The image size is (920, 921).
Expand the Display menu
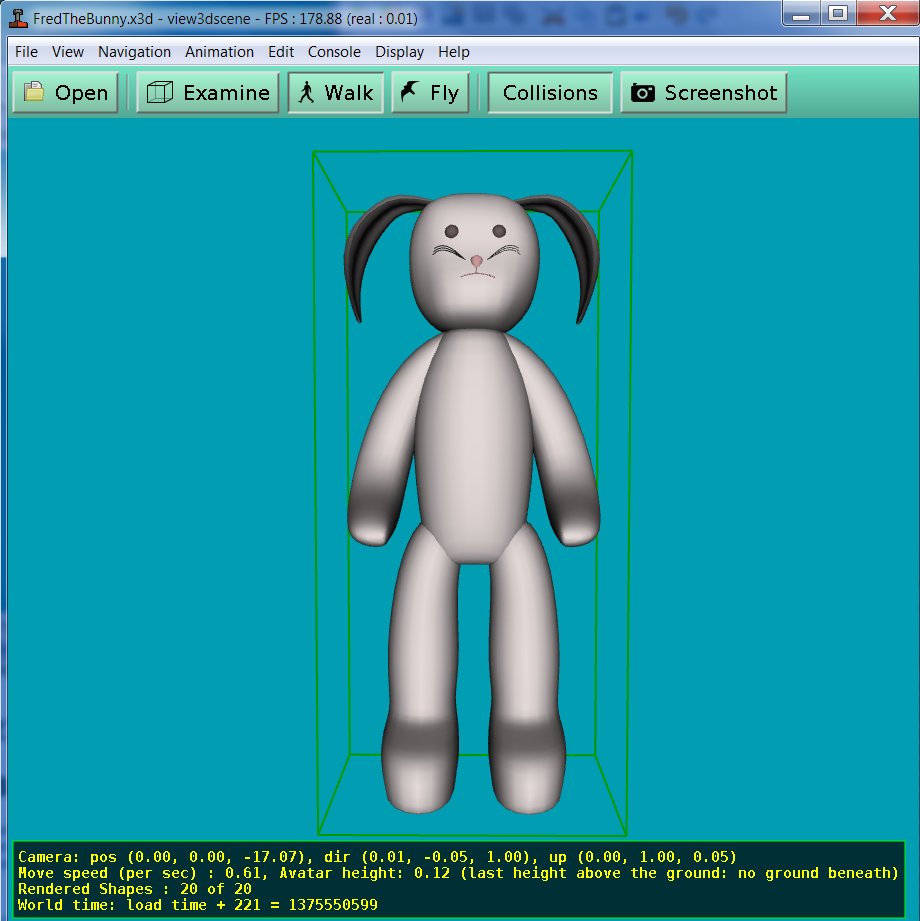399,52
